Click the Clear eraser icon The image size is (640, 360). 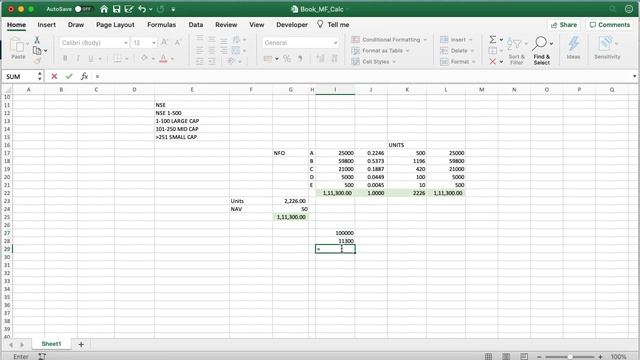pyautogui.click(x=493, y=62)
